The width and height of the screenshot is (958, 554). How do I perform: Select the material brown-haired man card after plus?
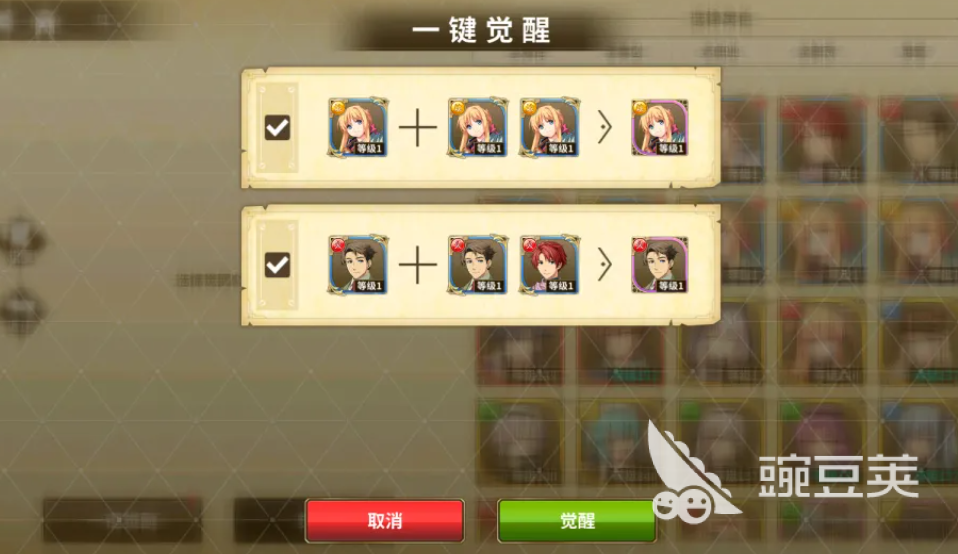click(x=478, y=264)
